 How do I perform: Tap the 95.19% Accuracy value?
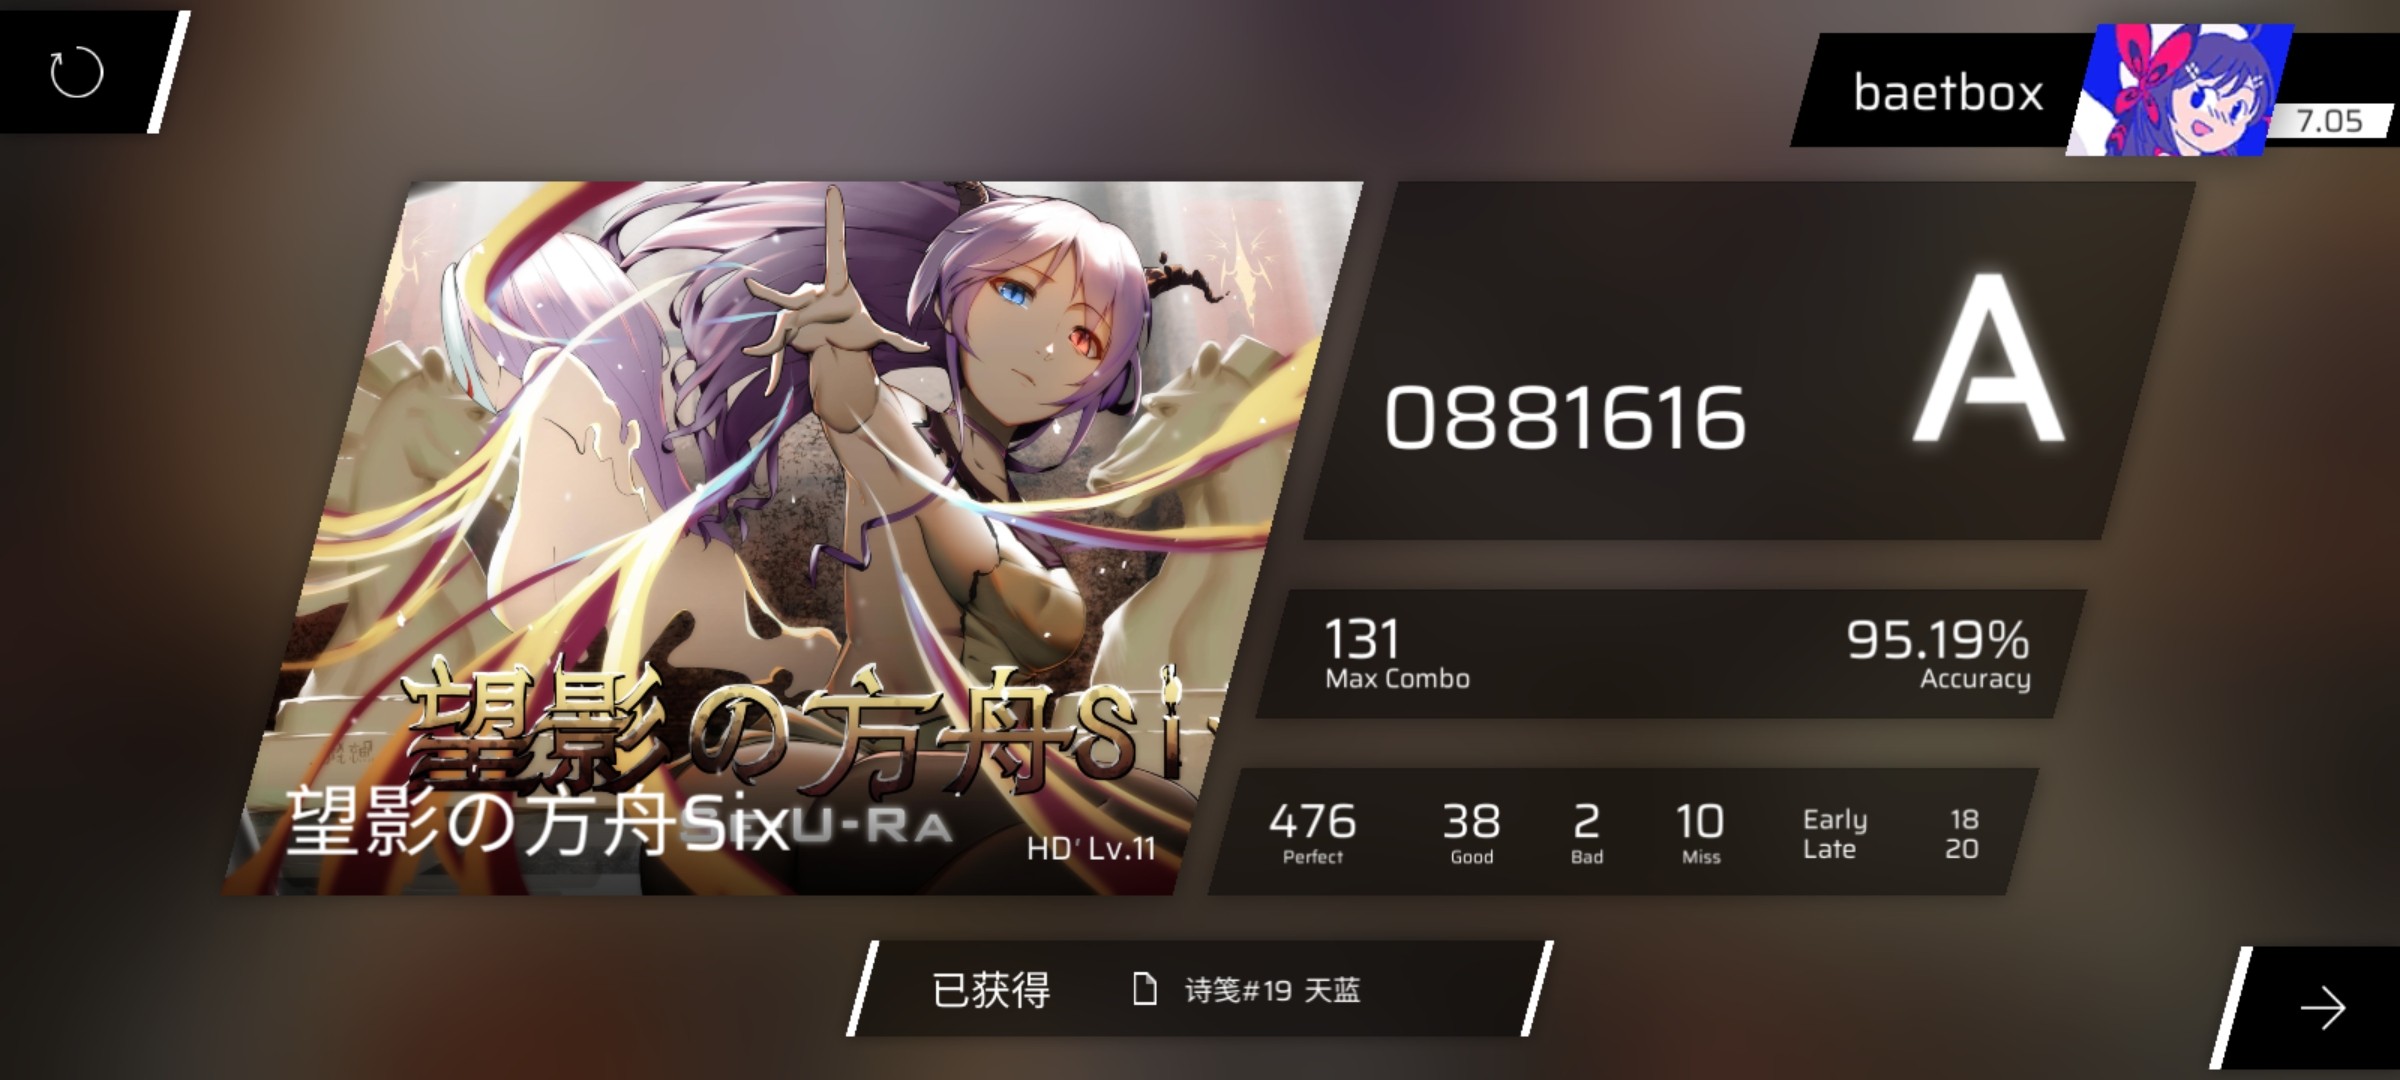pos(1938,654)
